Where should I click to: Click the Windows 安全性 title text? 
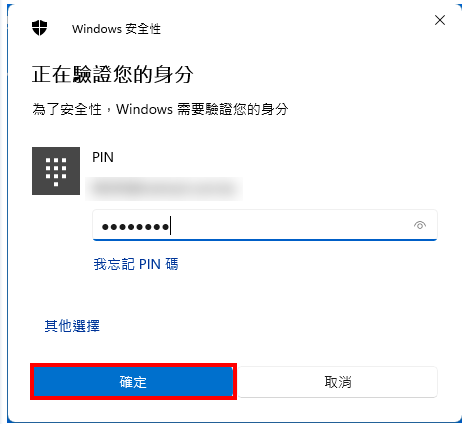click(x=116, y=29)
